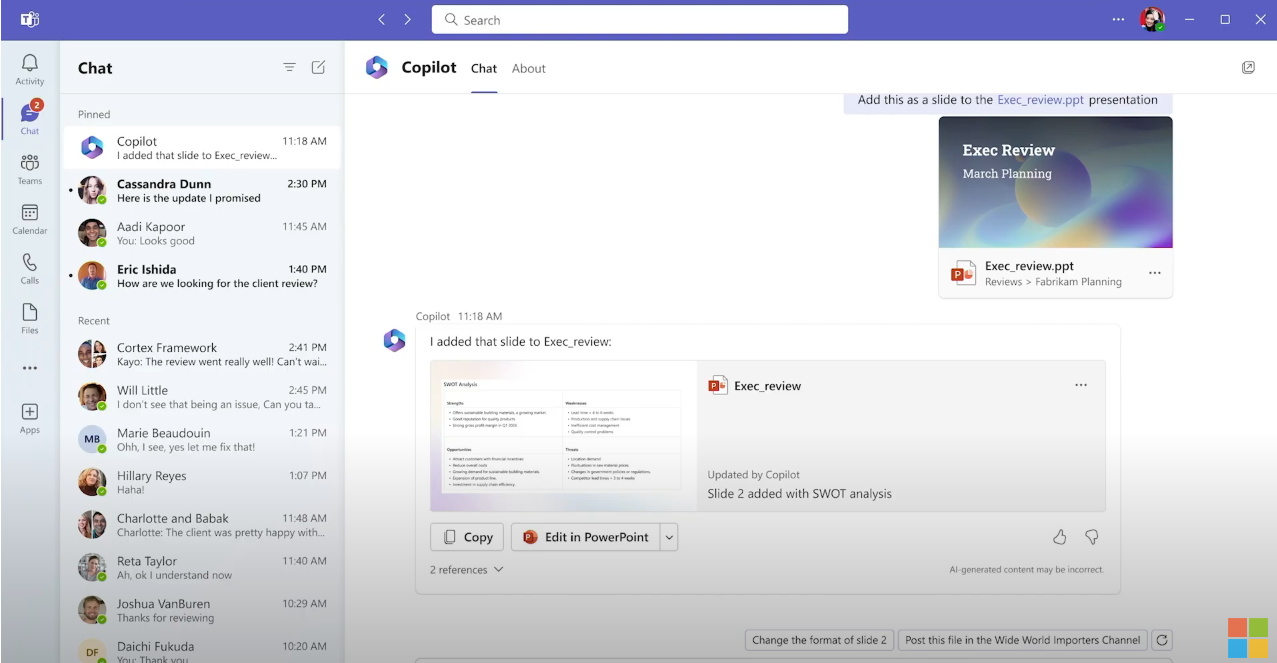Pop out the Copilot chat window

(x=1248, y=67)
